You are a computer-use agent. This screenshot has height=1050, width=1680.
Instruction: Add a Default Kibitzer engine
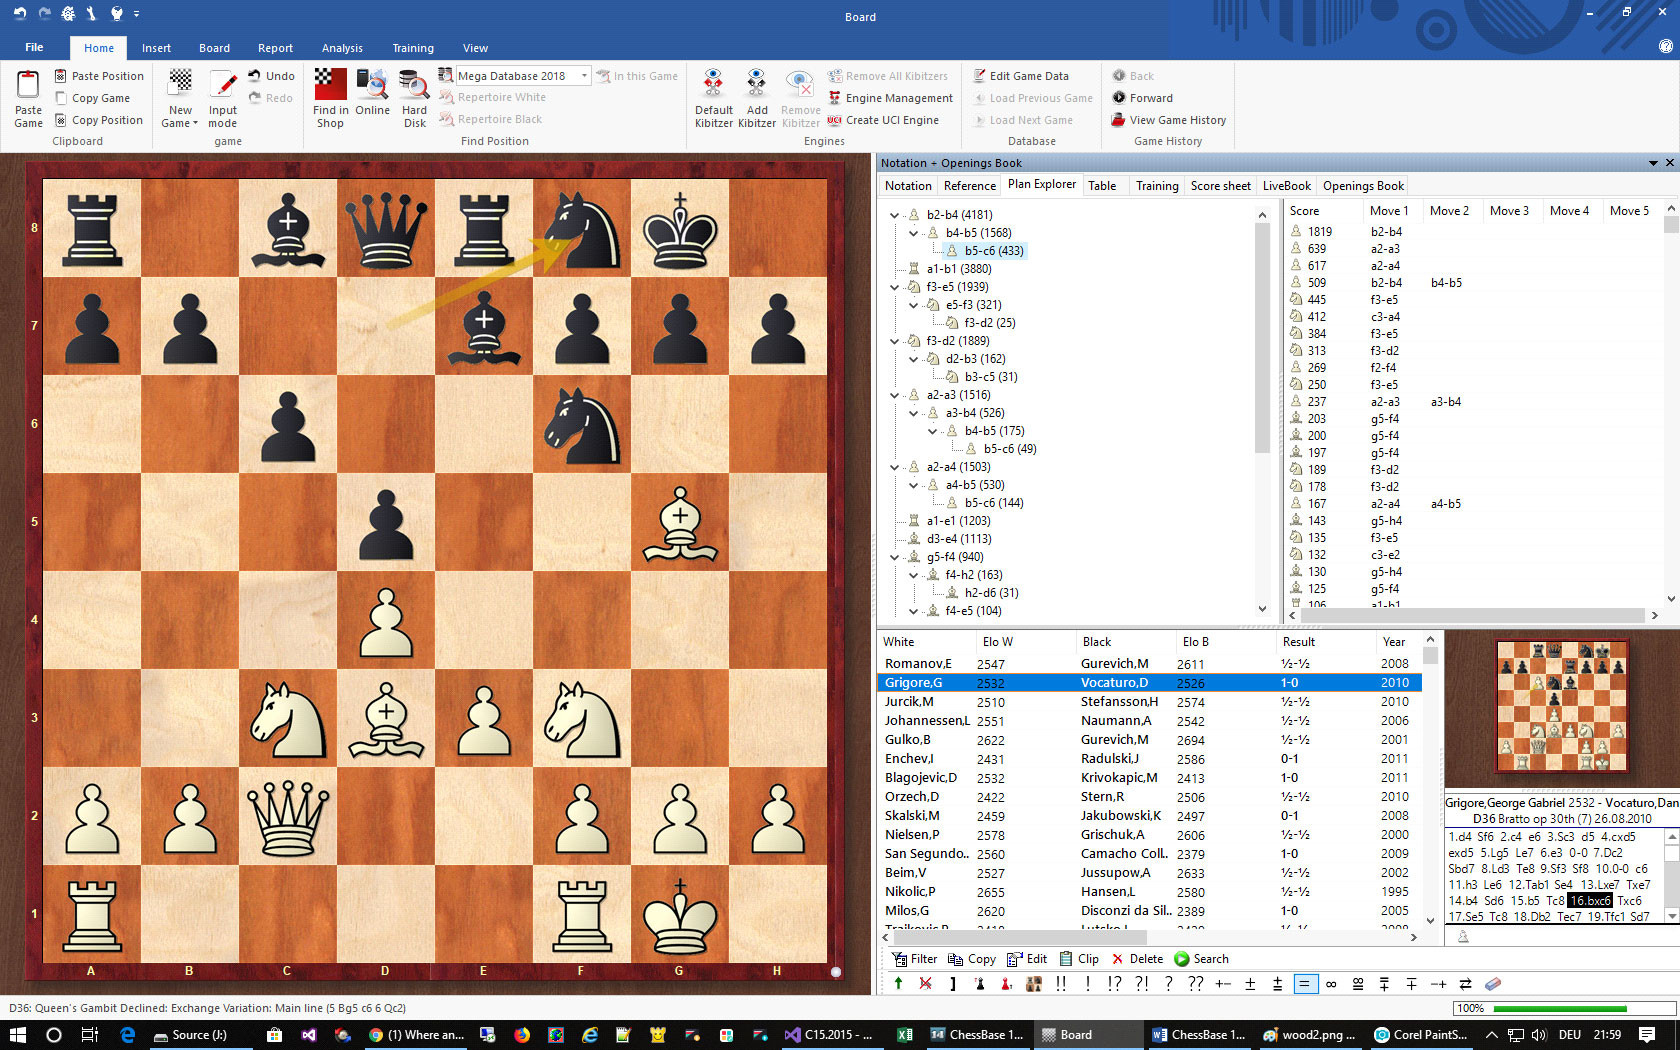[713, 95]
